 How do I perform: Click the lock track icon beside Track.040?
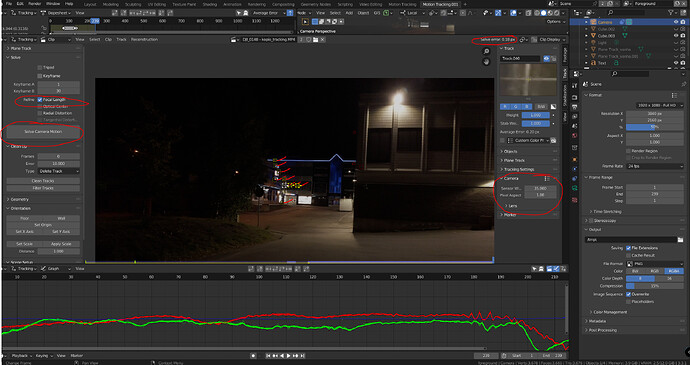(554, 59)
